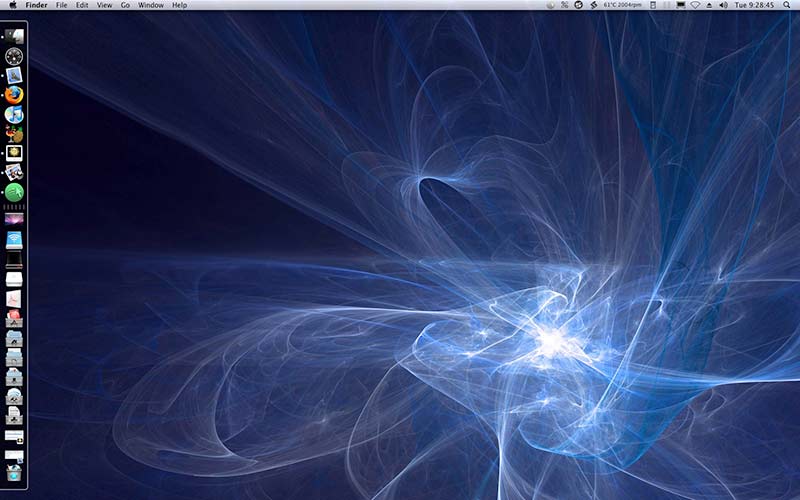This screenshot has height=500, width=800.
Task: Click the date and time clock
Action: click(x=754, y=5)
